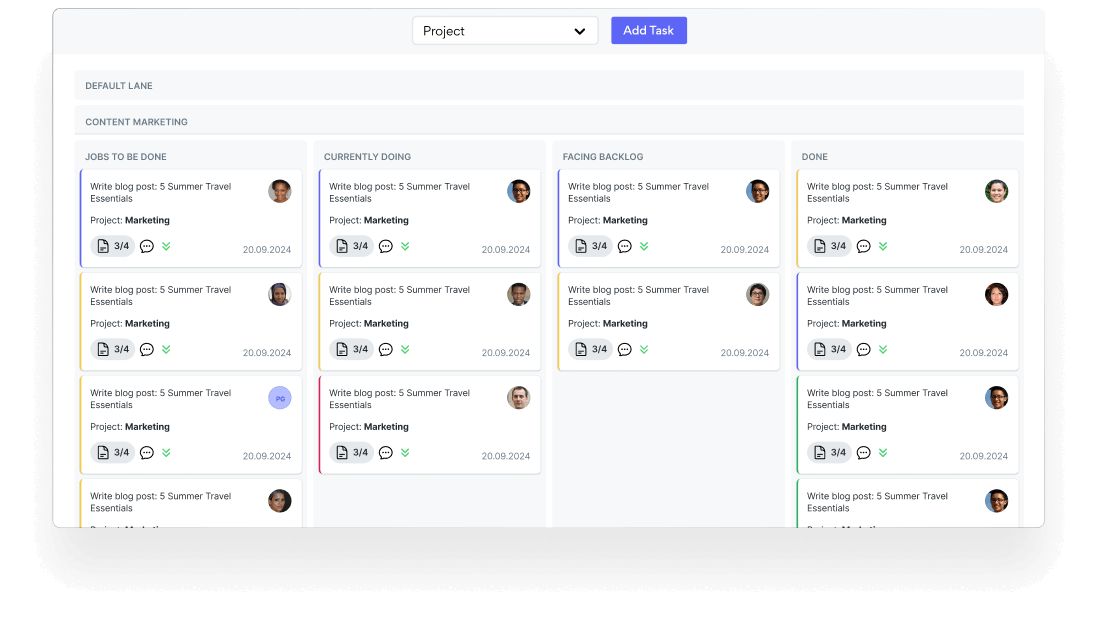Image resolution: width=1097 pixels, height=625 pixels.
Task: Click green priority chevrons on second Done card
Action: (x=883, y=349)
